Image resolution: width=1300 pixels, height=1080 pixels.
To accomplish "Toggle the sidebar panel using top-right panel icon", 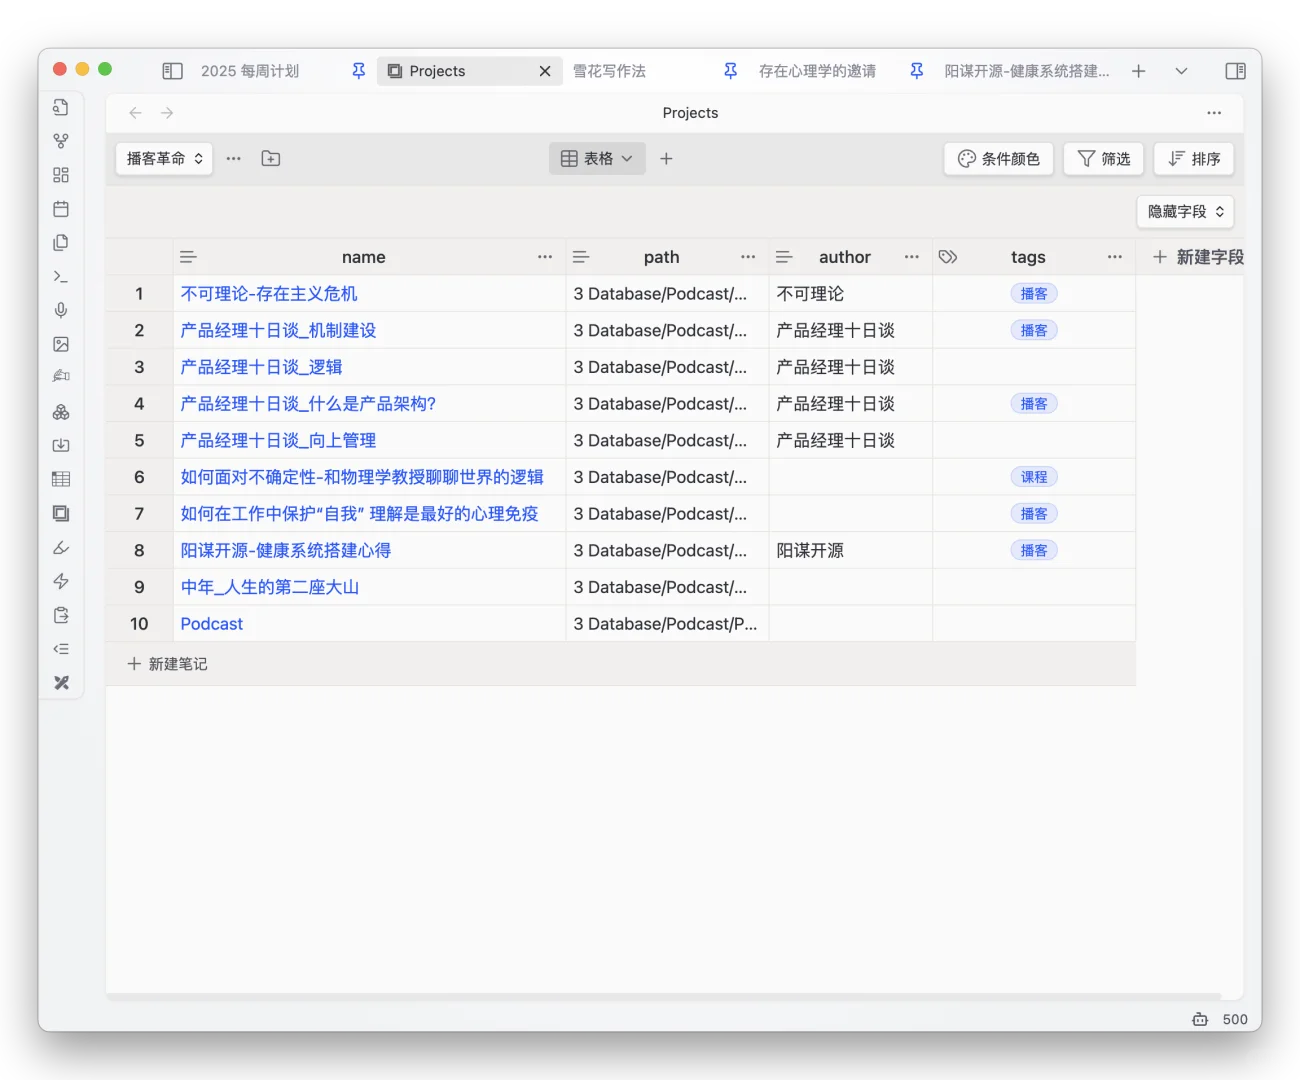I will (x=1235, y=70).
